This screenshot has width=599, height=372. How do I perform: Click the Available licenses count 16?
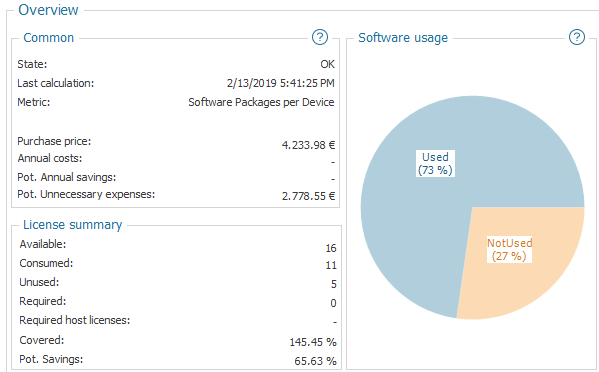coord(331,248)
